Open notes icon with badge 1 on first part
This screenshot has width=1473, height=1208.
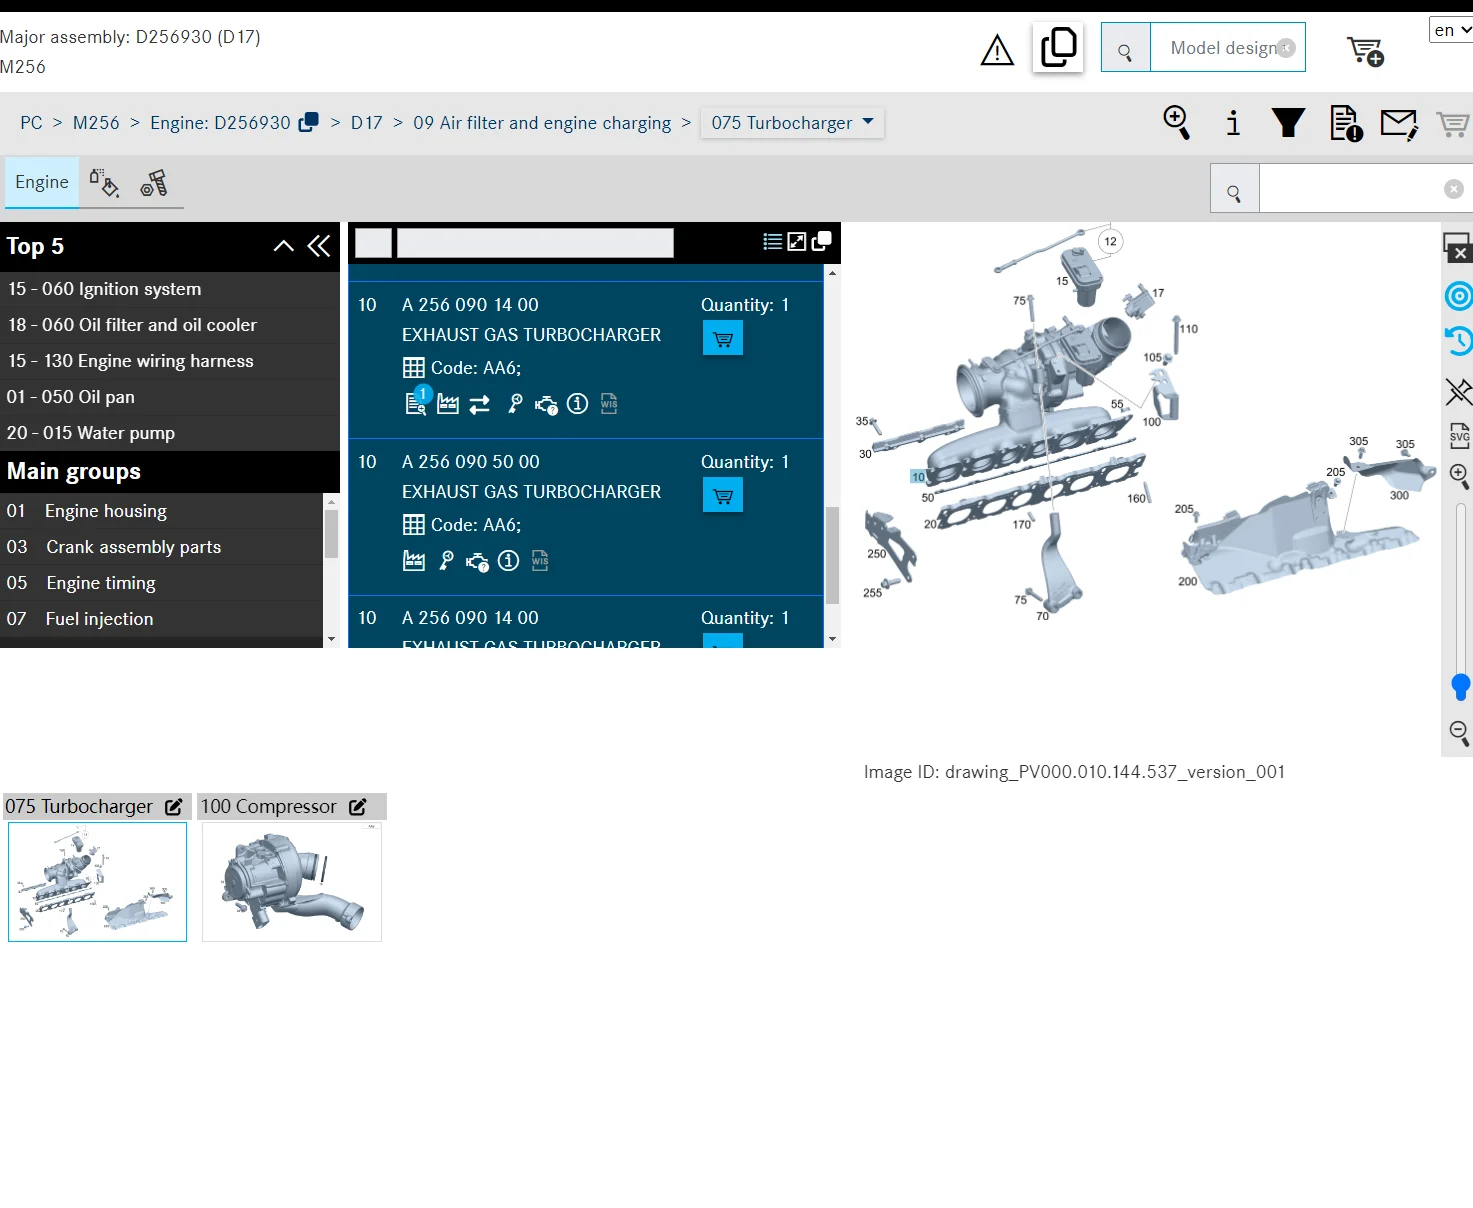coord(416,402)
